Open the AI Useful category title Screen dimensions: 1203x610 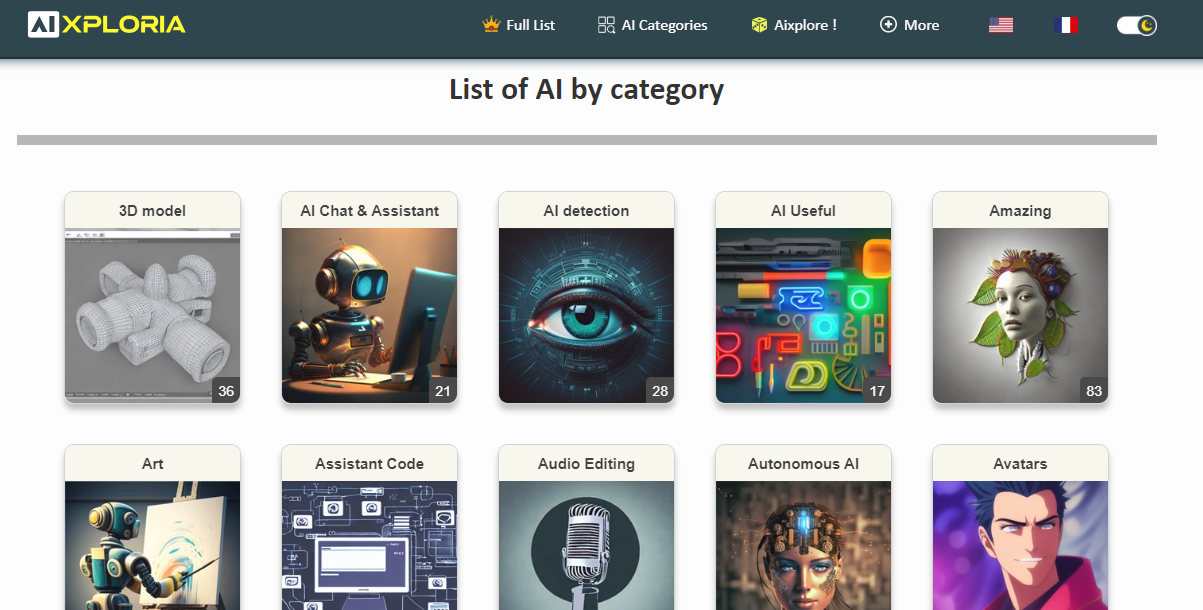click(803, 210)
